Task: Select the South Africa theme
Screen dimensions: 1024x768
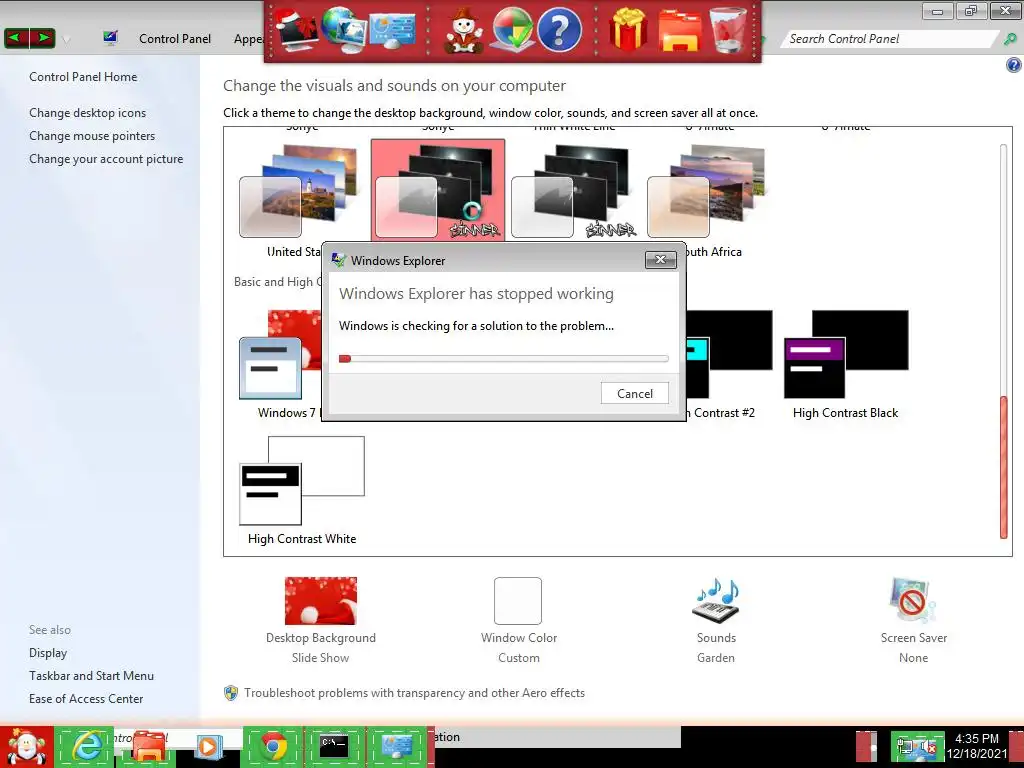Action: coord(709,199)
